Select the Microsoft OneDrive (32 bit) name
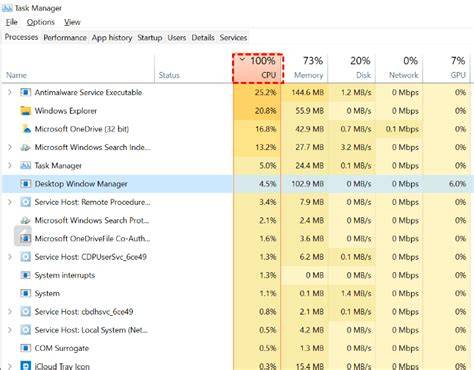The image size is (474, 370). tap(82, 129)
